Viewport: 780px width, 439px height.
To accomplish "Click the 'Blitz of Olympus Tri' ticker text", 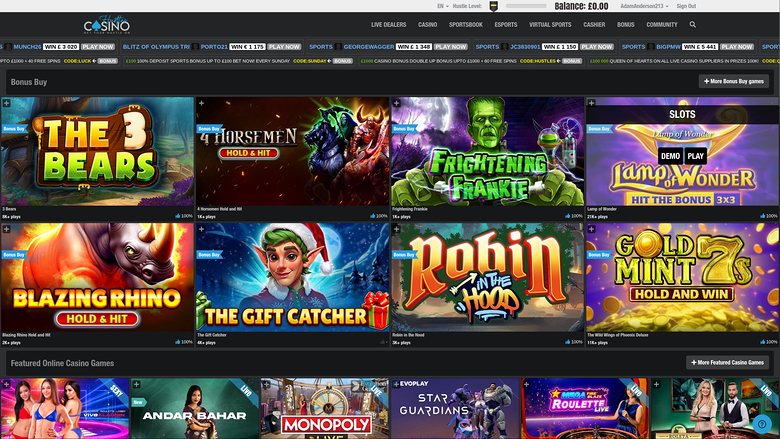I will 156,47.
